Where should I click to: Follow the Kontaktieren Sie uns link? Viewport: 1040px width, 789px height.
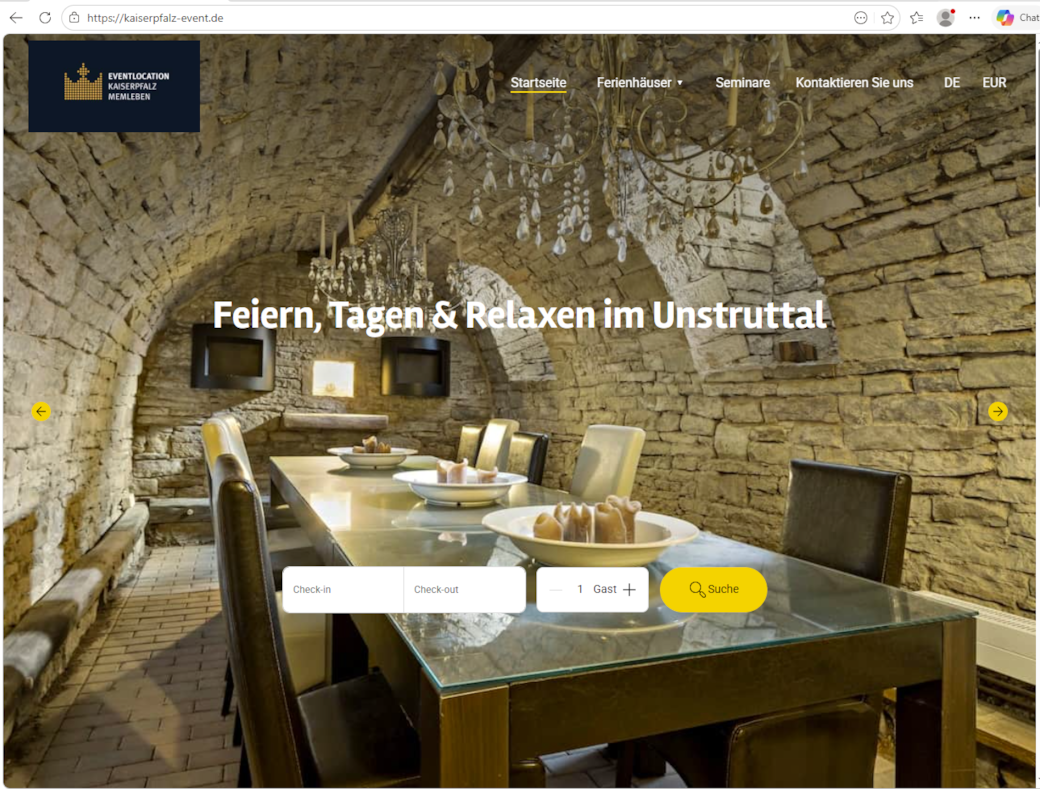[x=854, y=83]
